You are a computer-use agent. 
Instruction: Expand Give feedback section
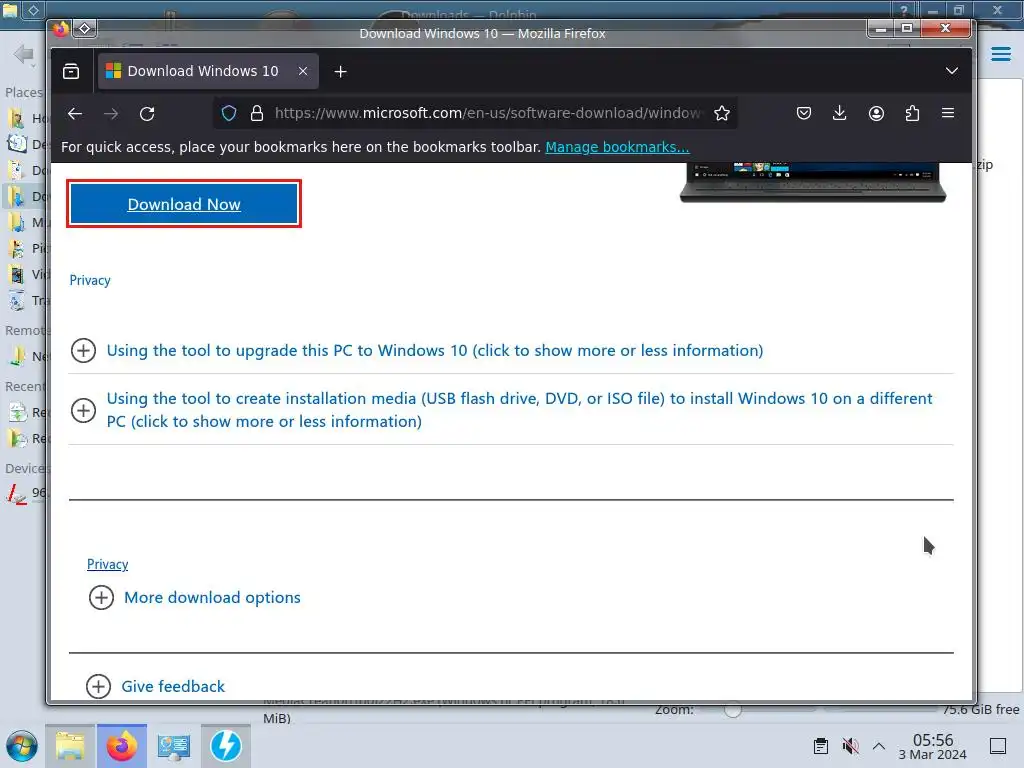(155, 686)
